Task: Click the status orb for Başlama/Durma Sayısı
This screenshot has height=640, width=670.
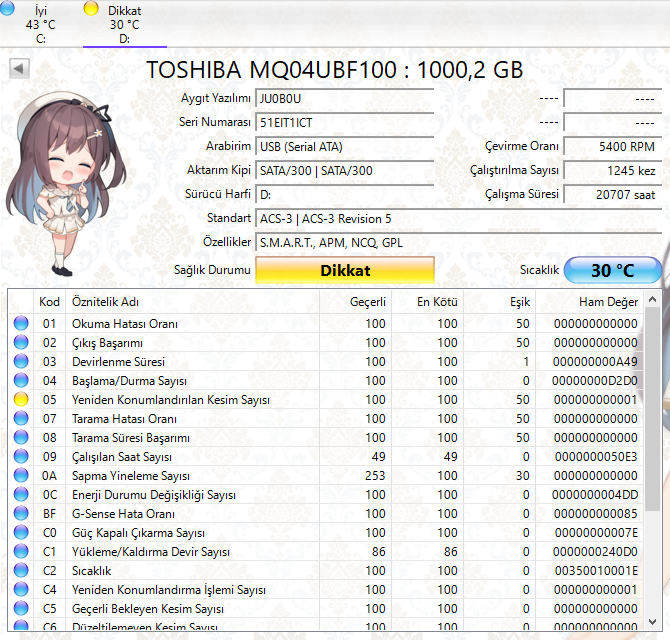Action: [x=21, y=380]
